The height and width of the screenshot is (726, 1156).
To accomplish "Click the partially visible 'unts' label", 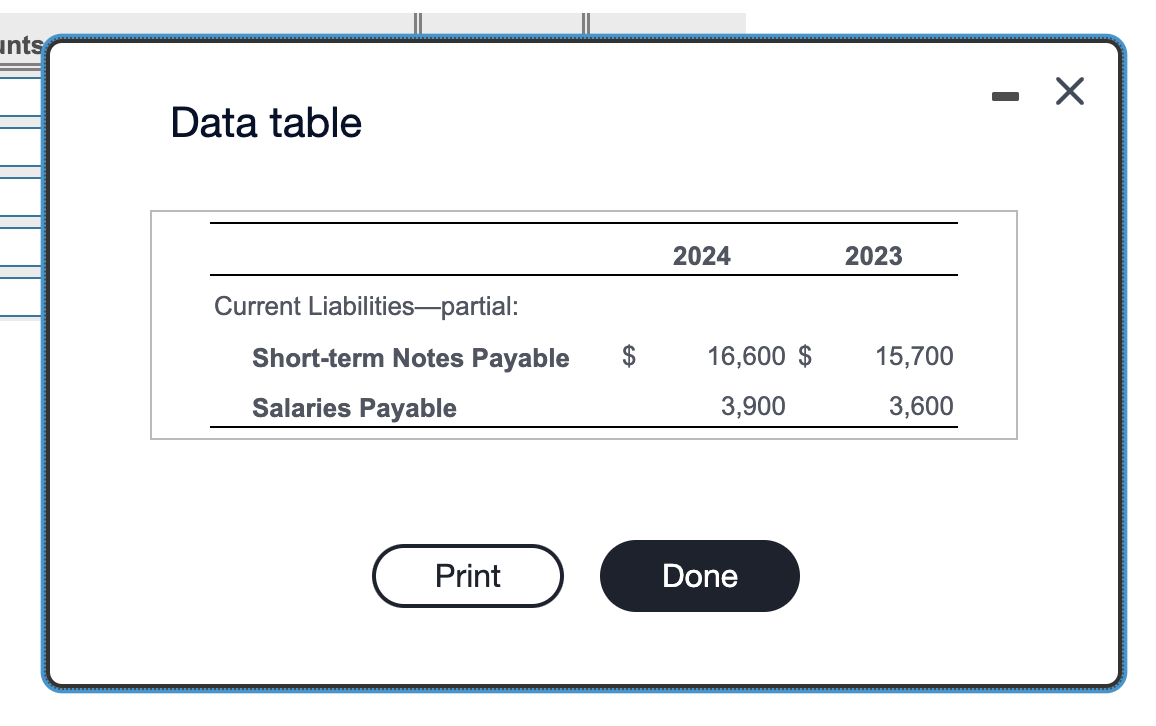I will coord(18,45).
